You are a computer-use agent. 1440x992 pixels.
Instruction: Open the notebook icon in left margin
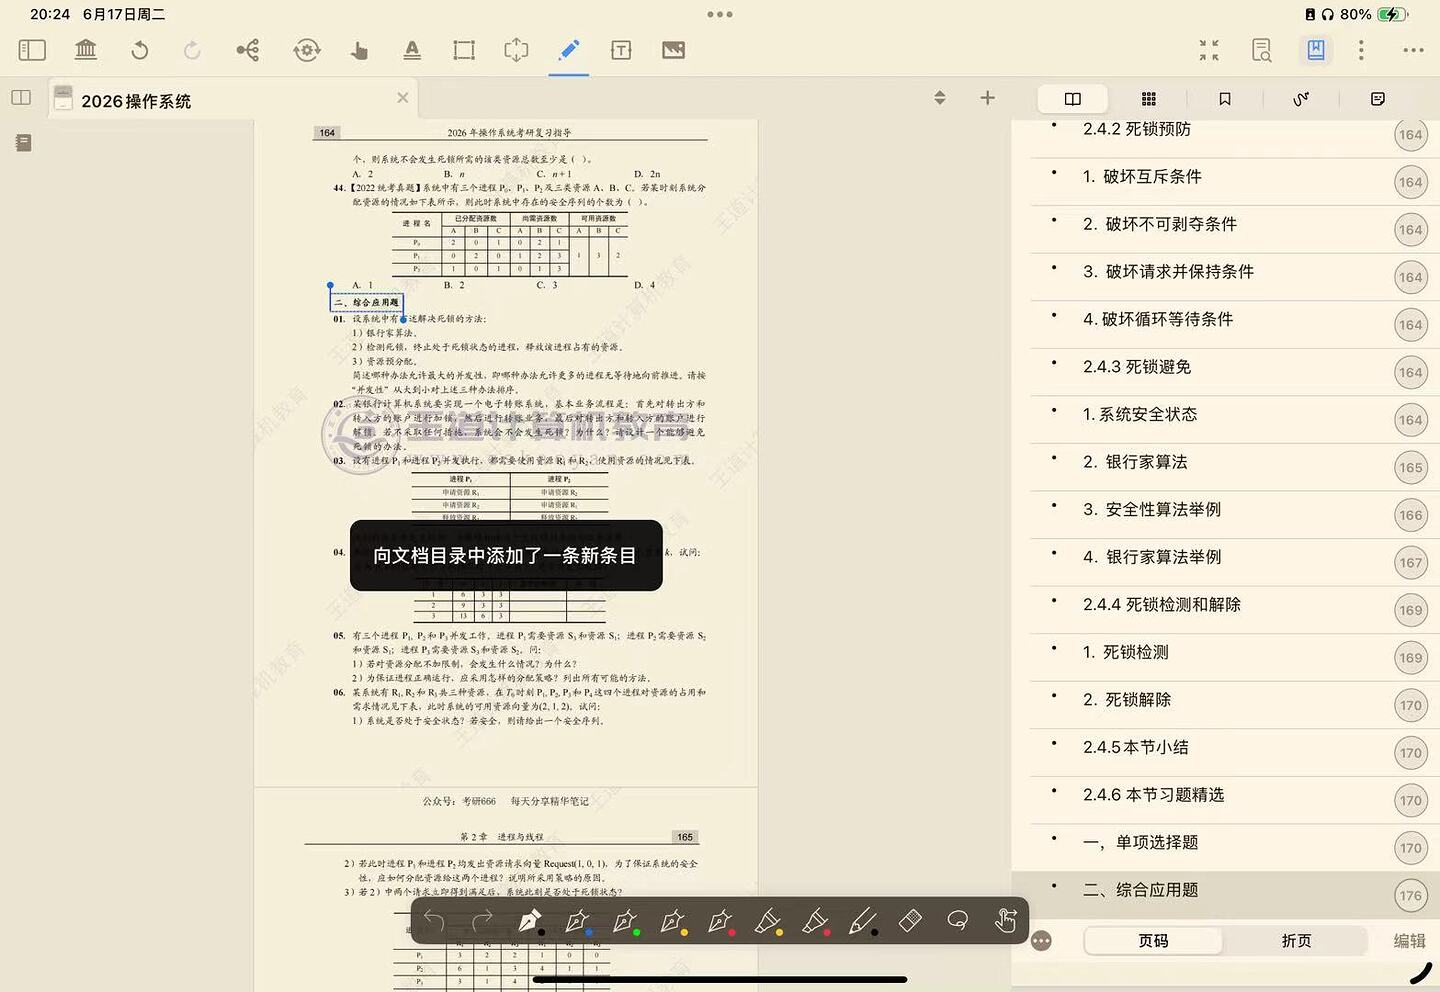23,143
